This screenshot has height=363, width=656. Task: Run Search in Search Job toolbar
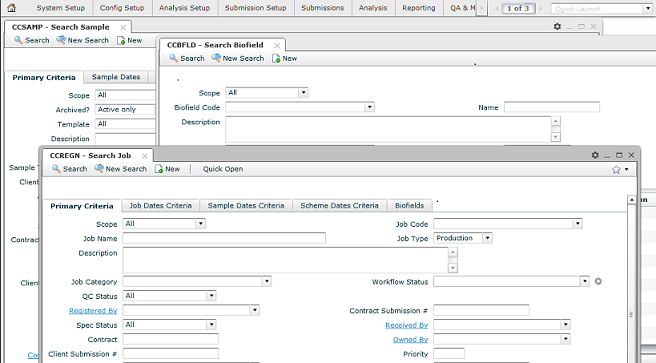point(69,169)
